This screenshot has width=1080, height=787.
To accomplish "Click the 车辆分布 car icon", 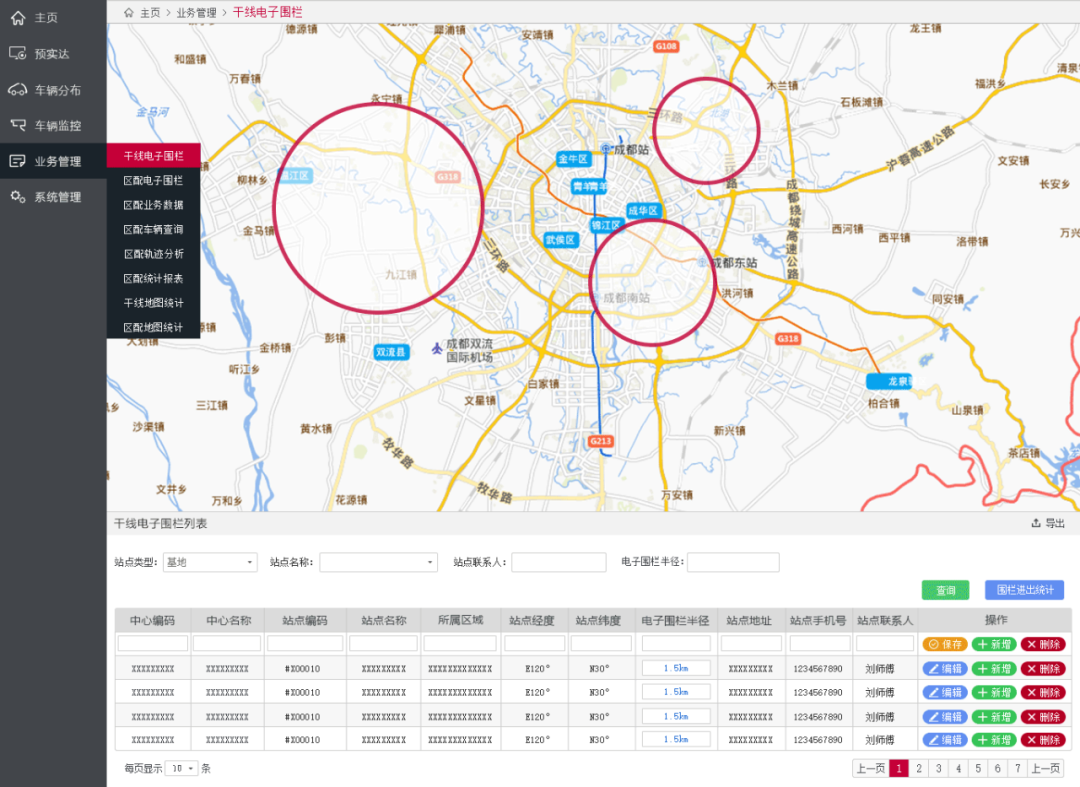I will 18,90.
